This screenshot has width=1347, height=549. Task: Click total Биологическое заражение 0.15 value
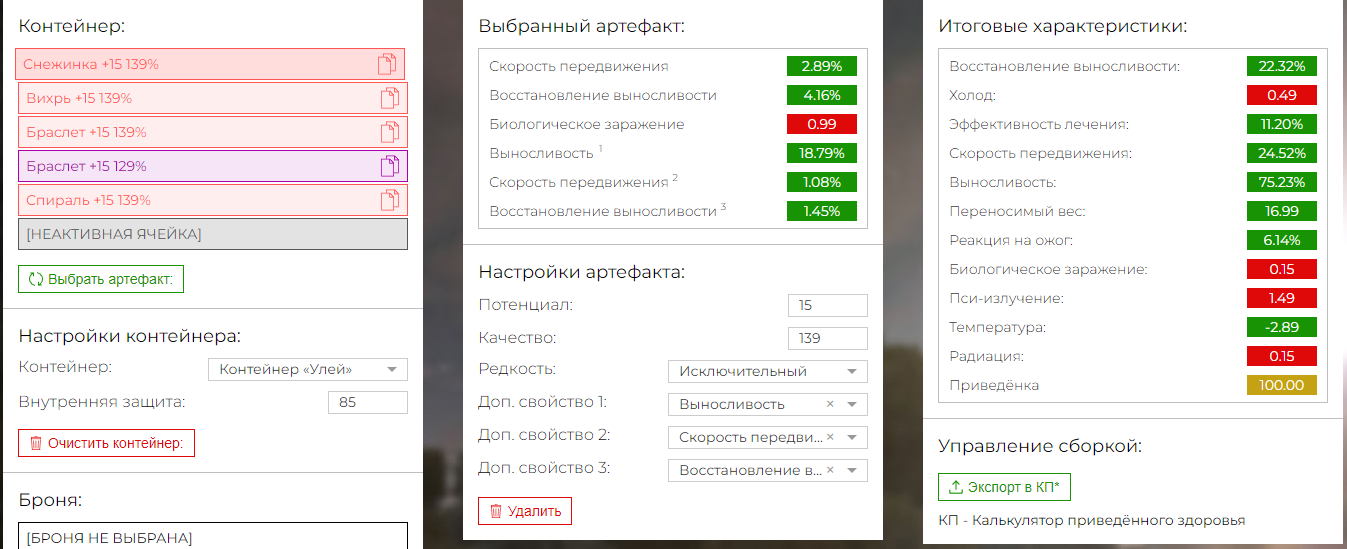1282,269
